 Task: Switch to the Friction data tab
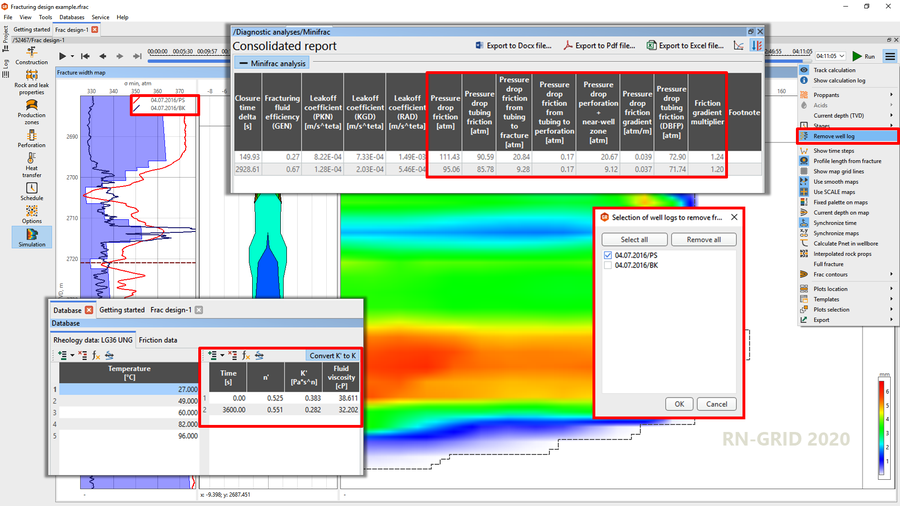tap(158, 340)
